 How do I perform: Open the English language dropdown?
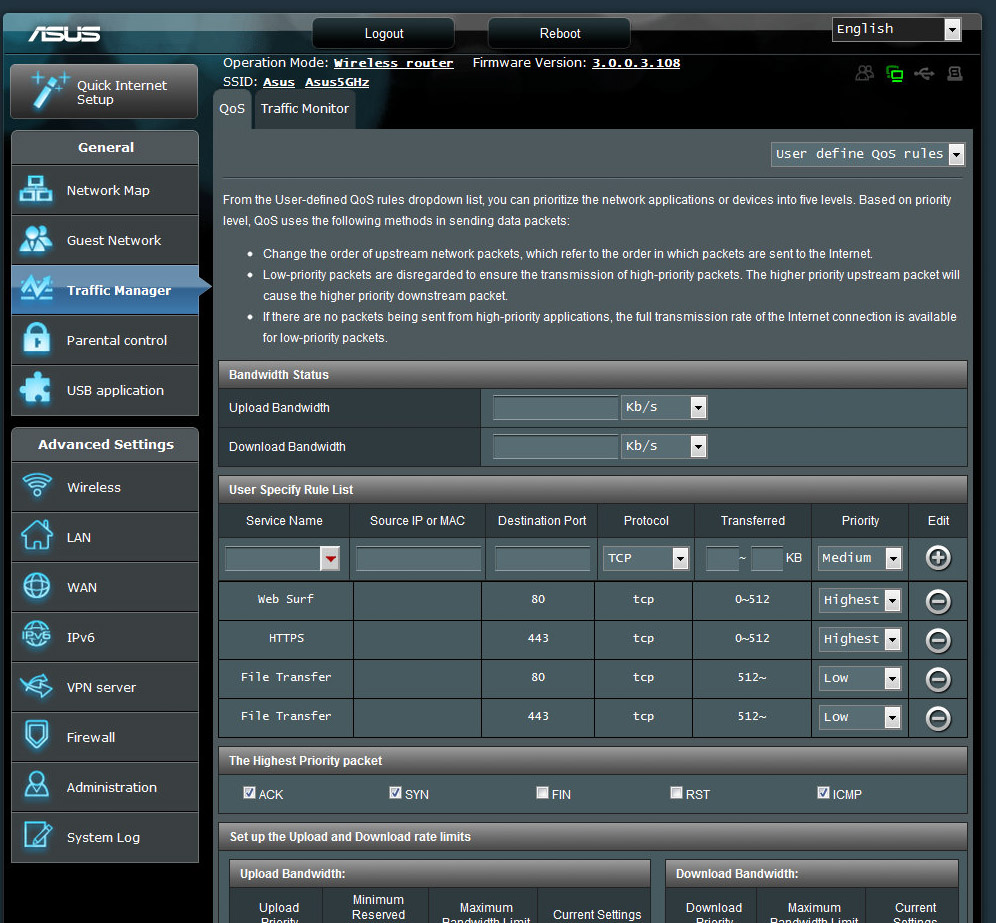pyautogui.click(x=896, y=29)
